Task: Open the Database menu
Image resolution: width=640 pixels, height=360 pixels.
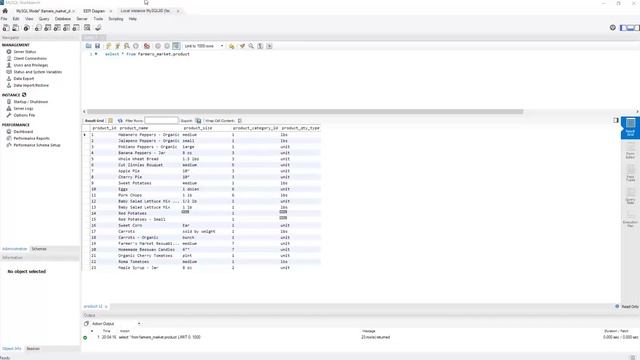Action: click(x=63, y=19)
